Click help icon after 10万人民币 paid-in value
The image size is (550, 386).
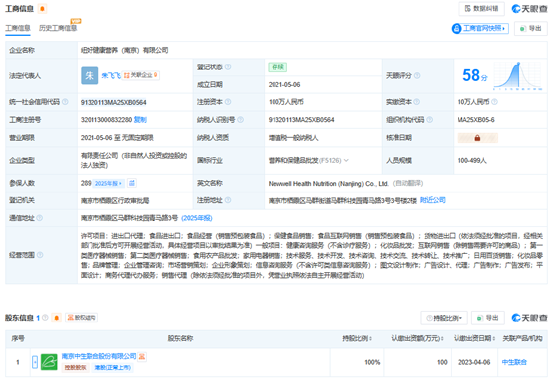(x=494, y=102)
